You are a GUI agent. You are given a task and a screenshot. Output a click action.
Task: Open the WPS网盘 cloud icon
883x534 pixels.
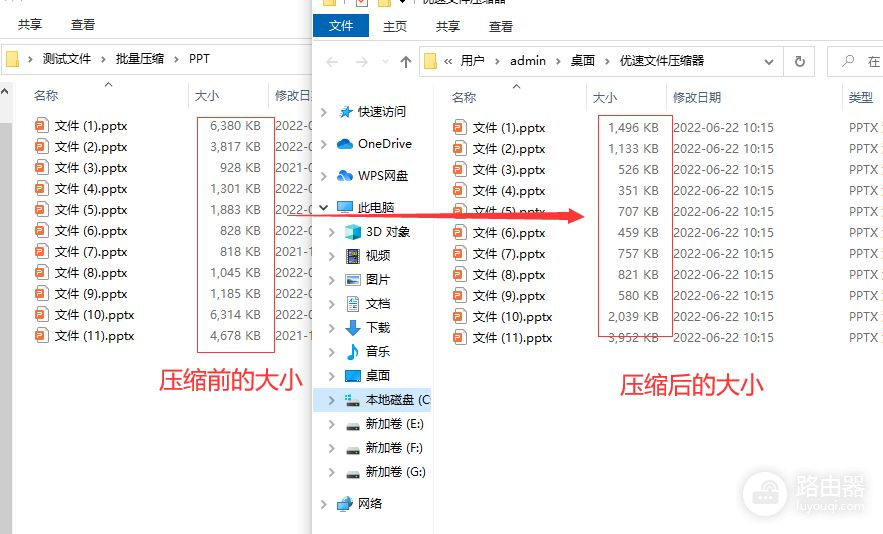345,176
